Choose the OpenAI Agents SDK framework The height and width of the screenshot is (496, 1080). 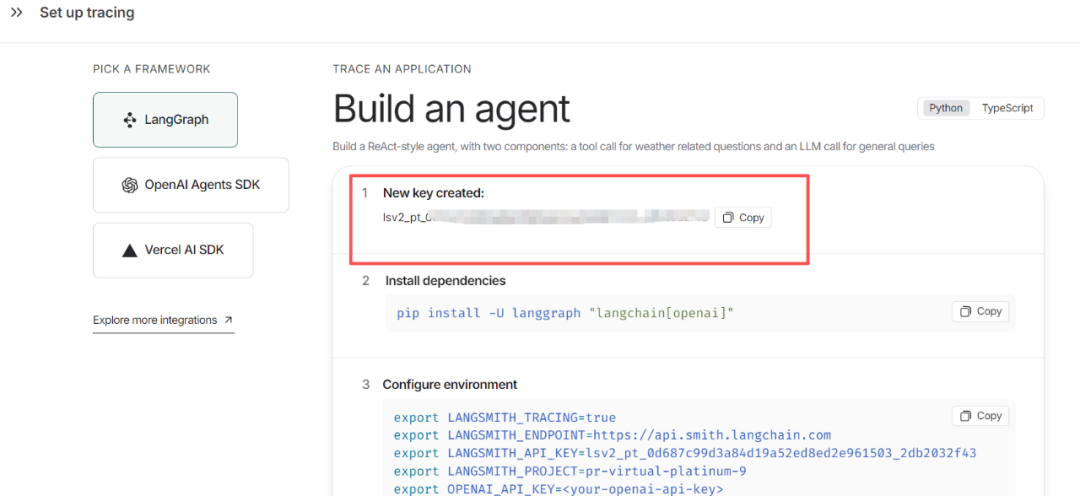coord(191,185)
